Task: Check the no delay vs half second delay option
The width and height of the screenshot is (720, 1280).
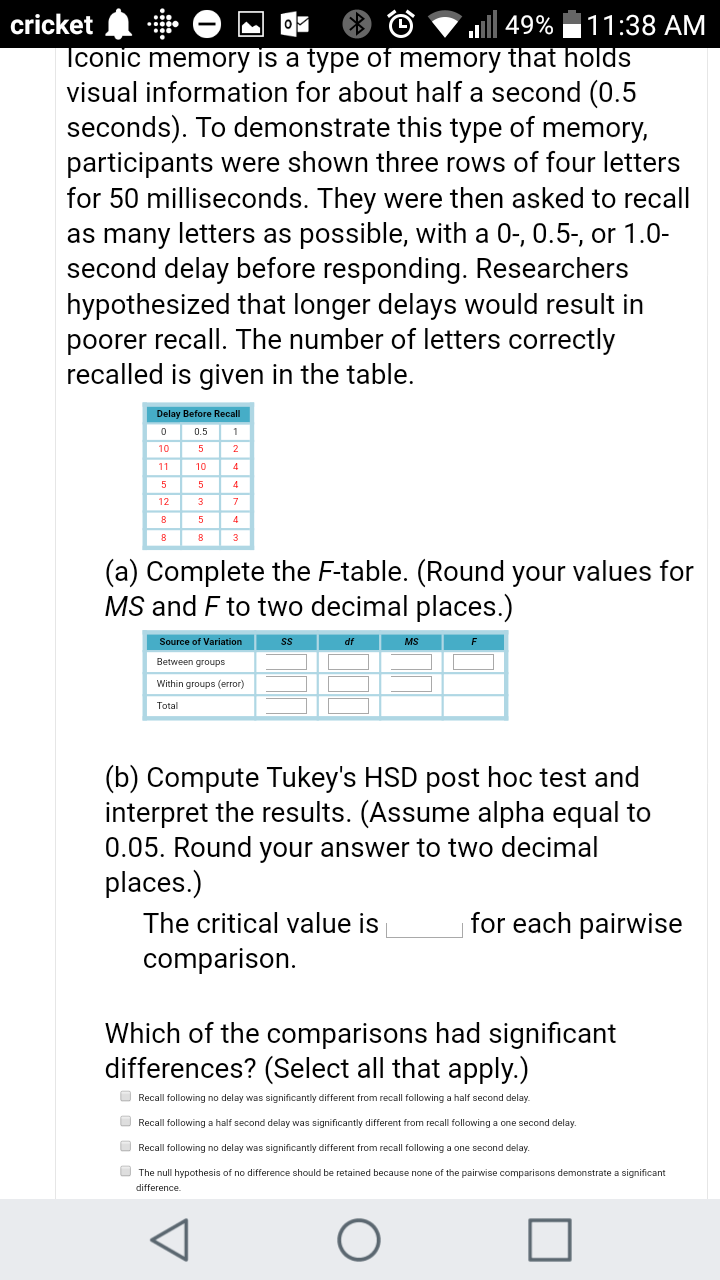Action: coord(126,1096)
